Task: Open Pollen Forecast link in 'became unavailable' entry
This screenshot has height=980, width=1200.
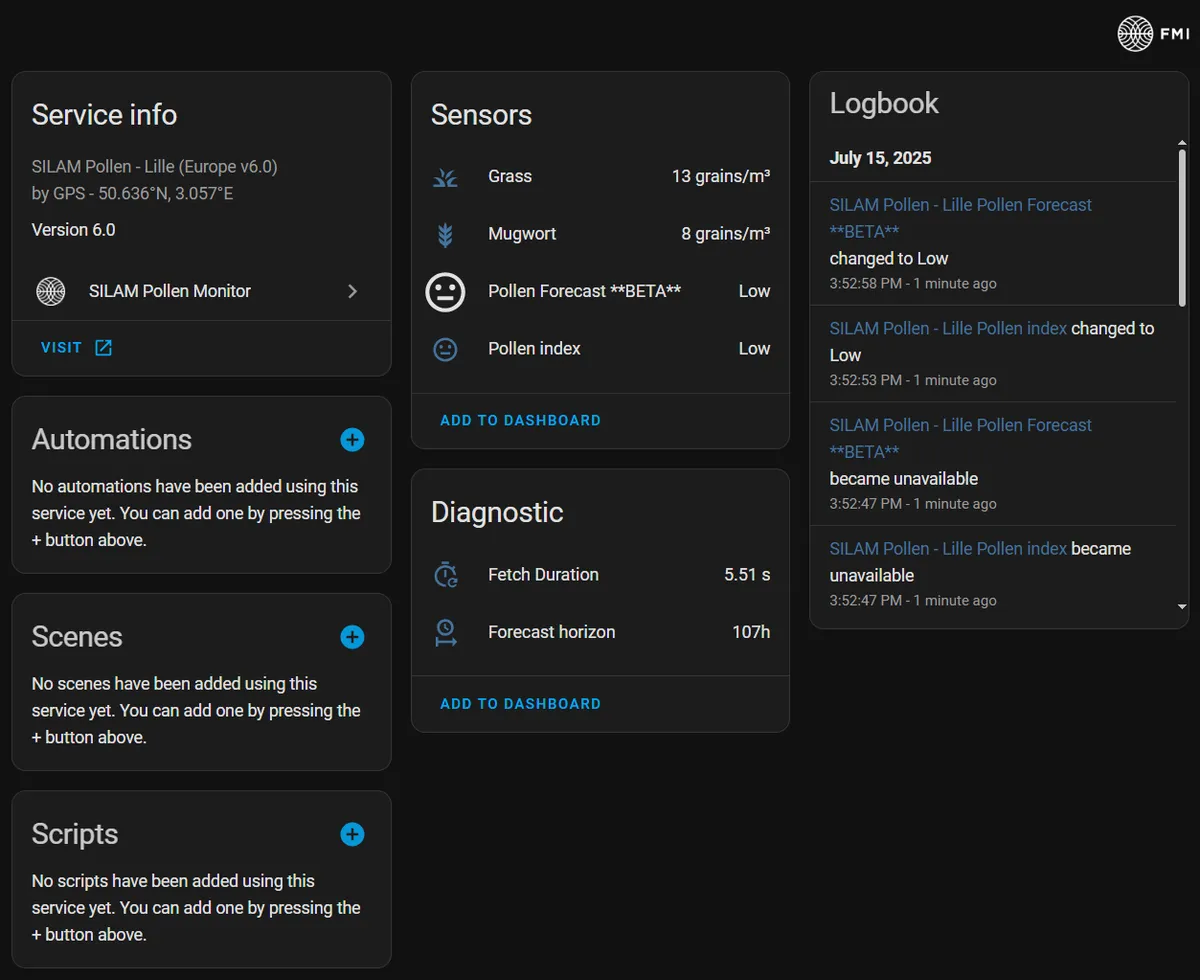Action: pos(961,438)
